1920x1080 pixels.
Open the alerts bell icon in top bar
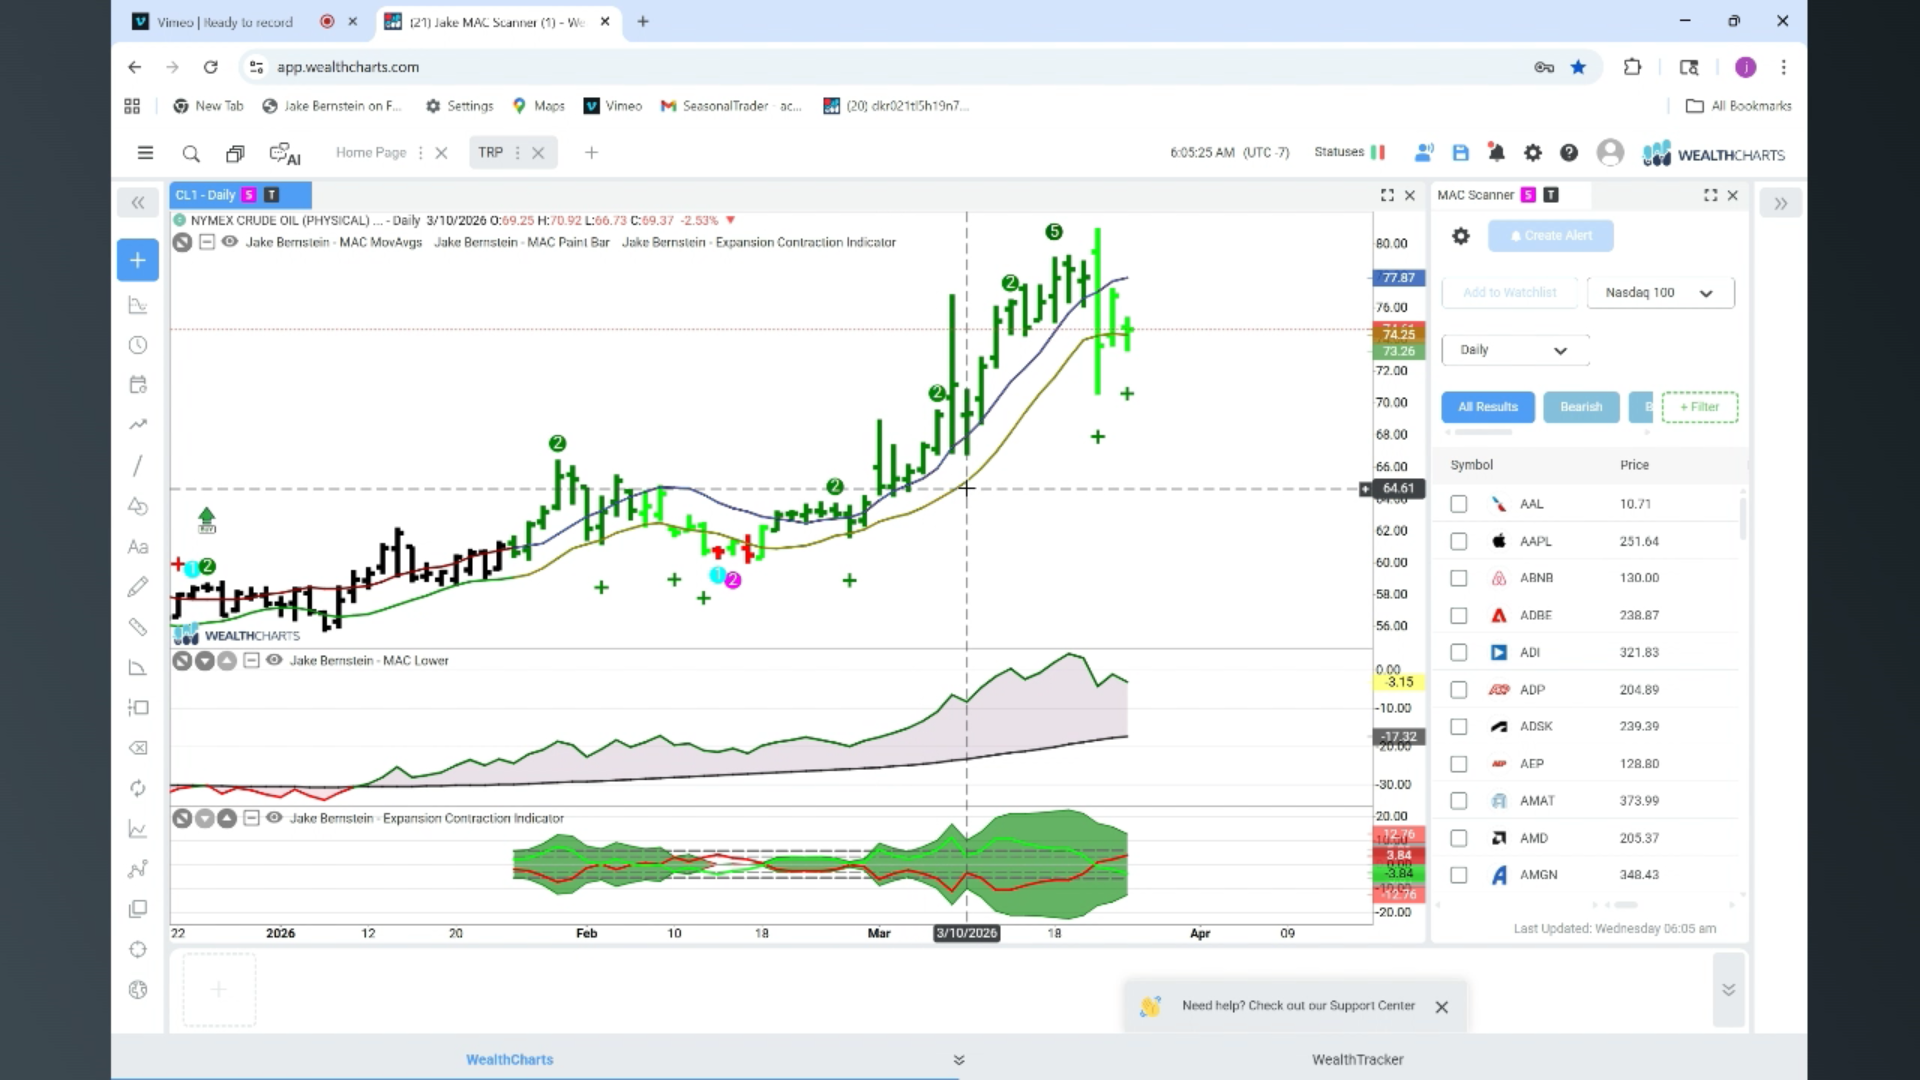[1496, 153]
